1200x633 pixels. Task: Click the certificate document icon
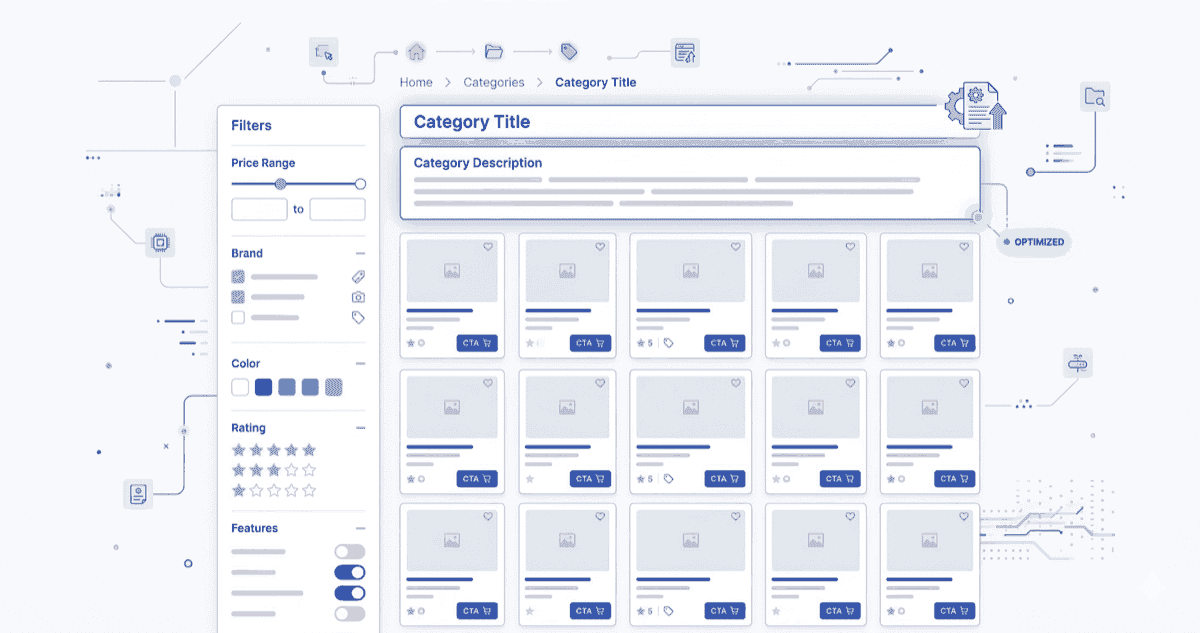(x=138, y=493)
